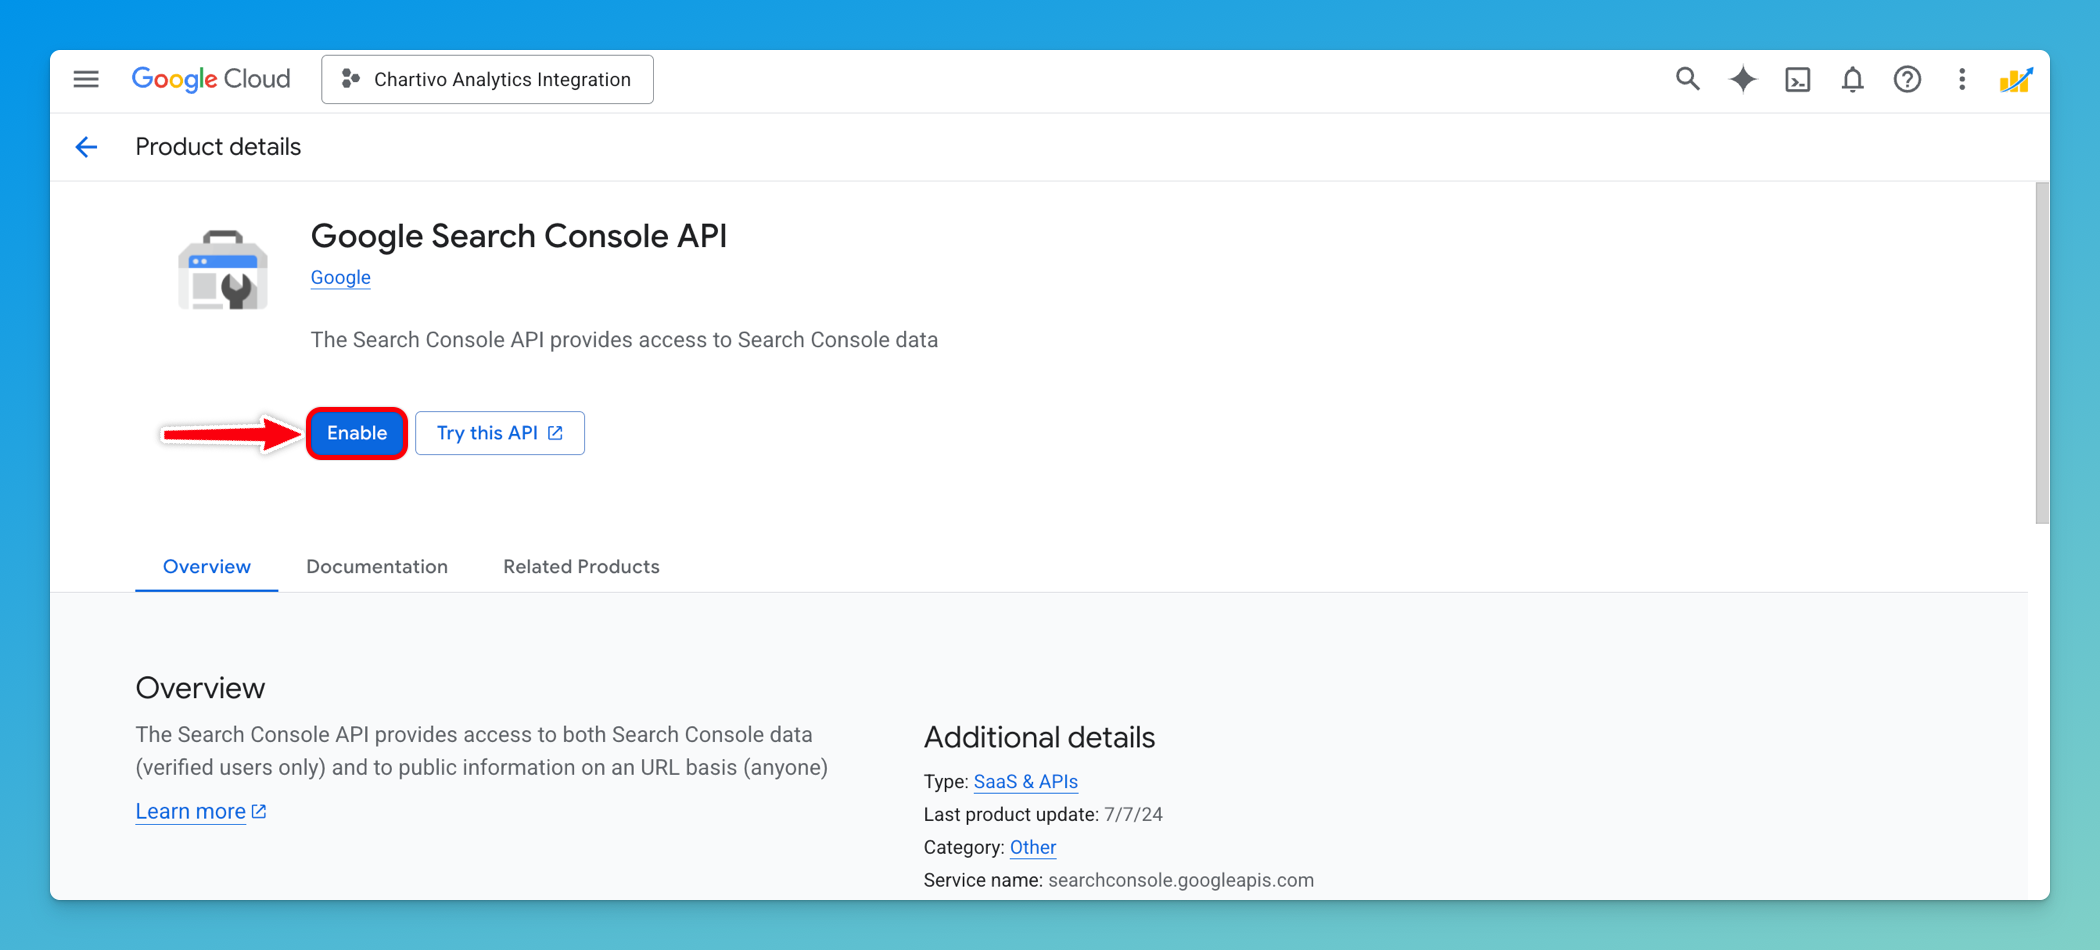This screenshot has height=950, width=2100.
Task: Open the help question mark icon
Action: [1907, 79]
